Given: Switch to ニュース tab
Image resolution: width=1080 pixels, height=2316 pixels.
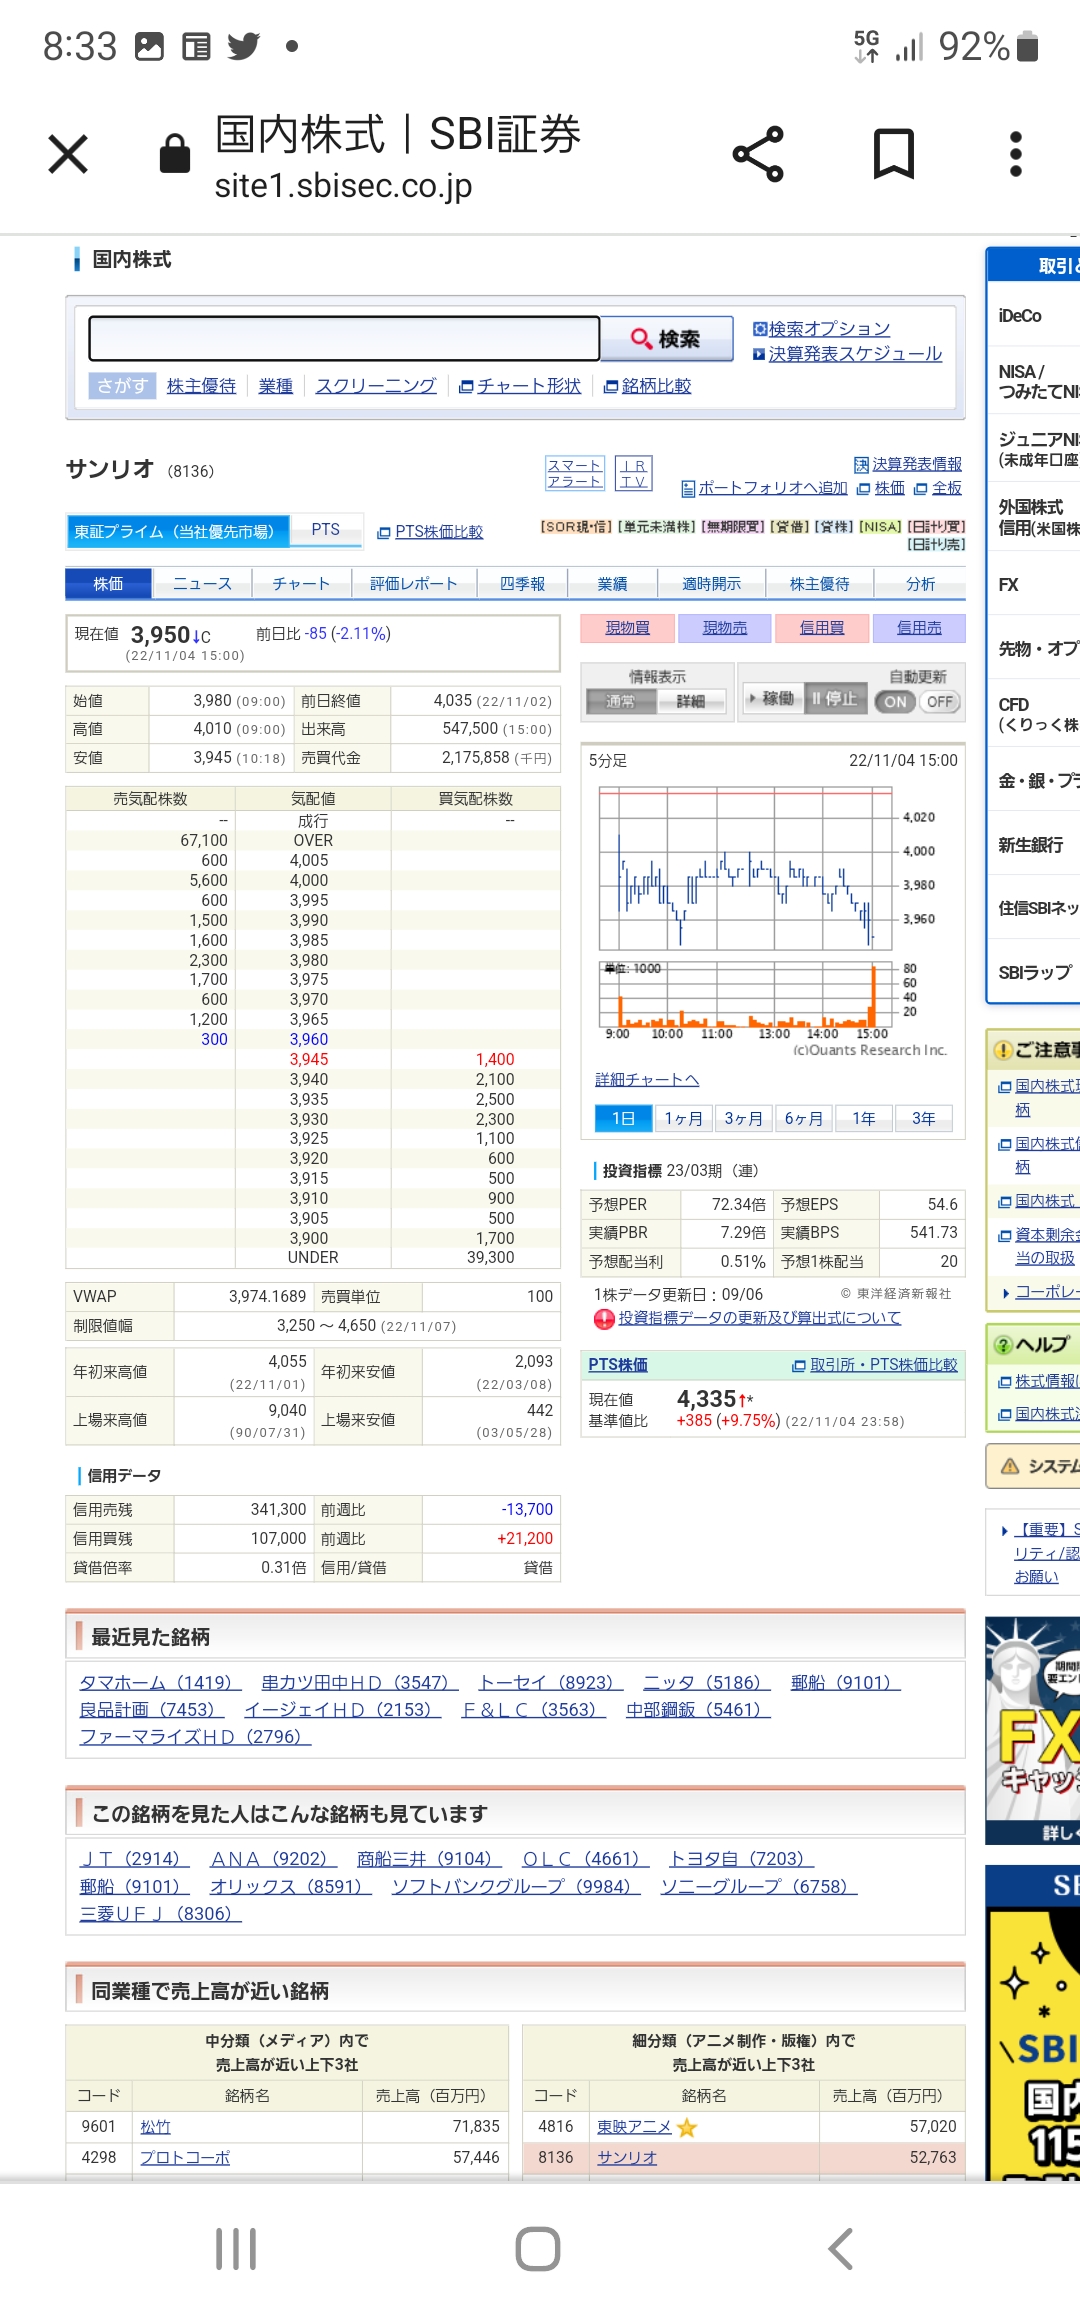Looking at the screenshot, I should coord(202,584).
